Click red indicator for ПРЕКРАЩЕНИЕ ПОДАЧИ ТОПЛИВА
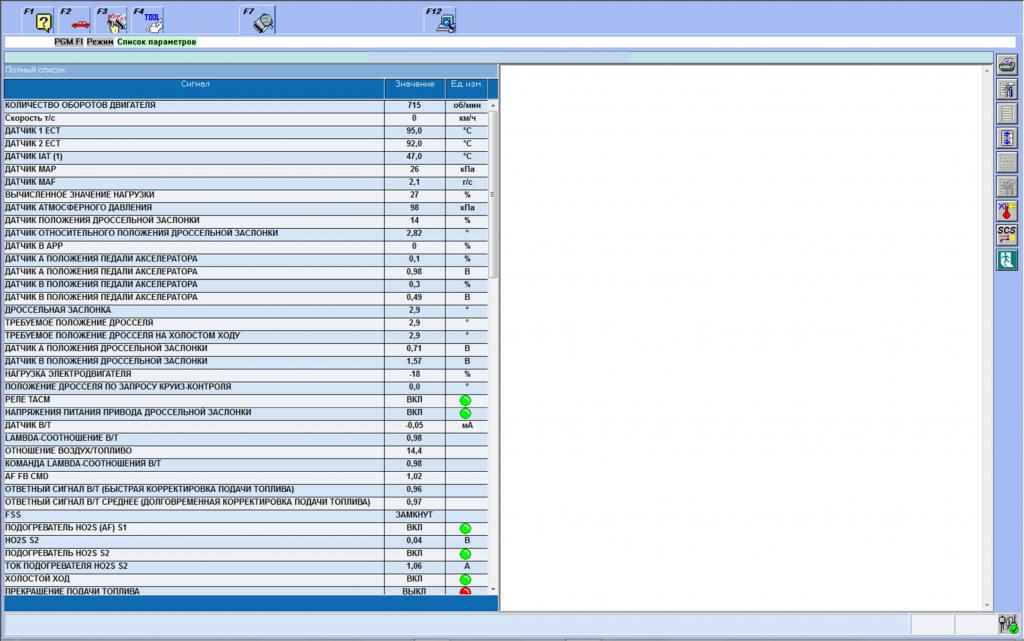The image size is (1024, 641). [465, 592]
